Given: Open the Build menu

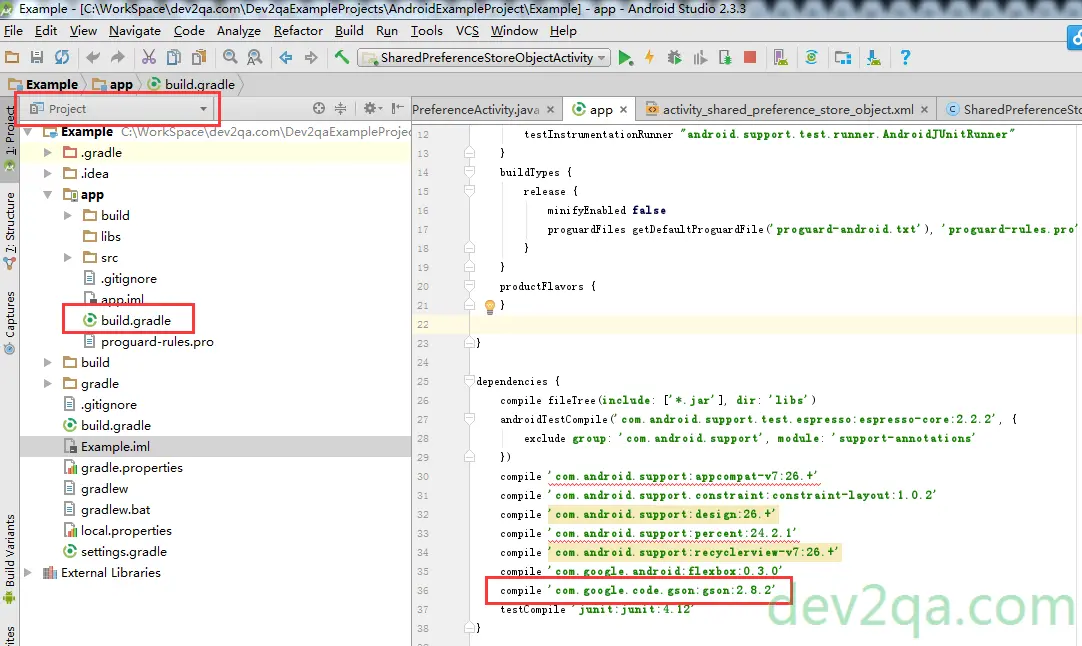Looking at the screenshot, I should point(349,30).
